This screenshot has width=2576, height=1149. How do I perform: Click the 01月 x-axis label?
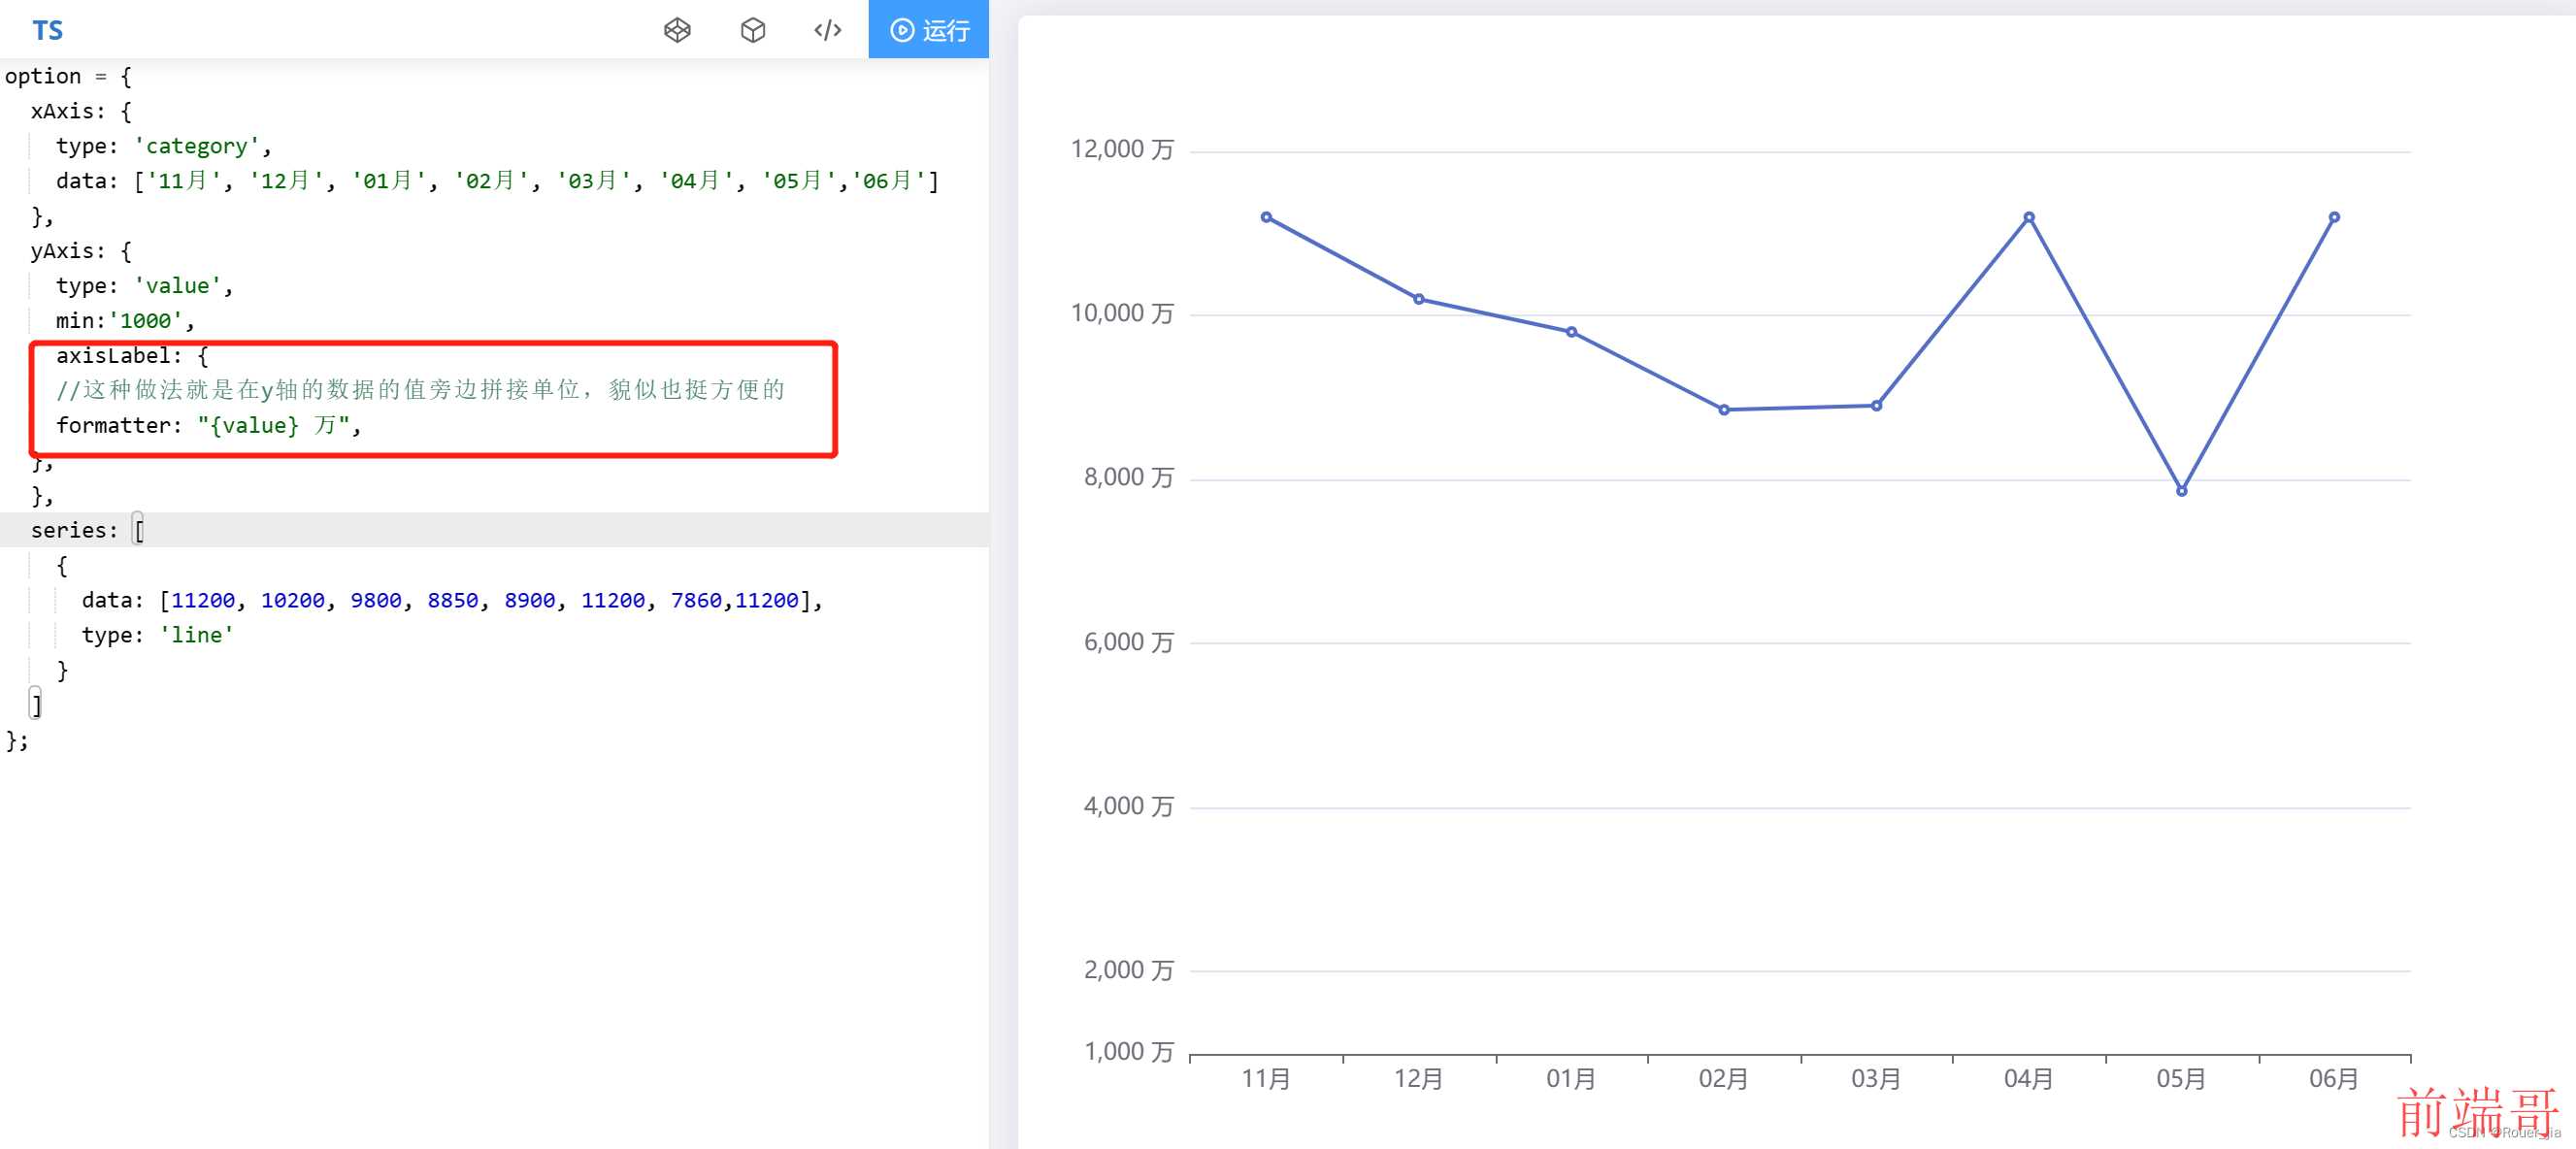(1571, 1079)
